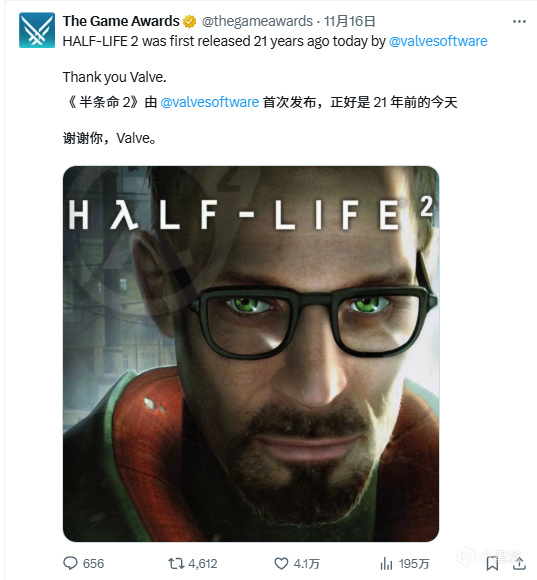Image resolution: width=537 pixels, height=580 pixels.
Task: Open the three-dot more options menu
Action: (519, 21)
